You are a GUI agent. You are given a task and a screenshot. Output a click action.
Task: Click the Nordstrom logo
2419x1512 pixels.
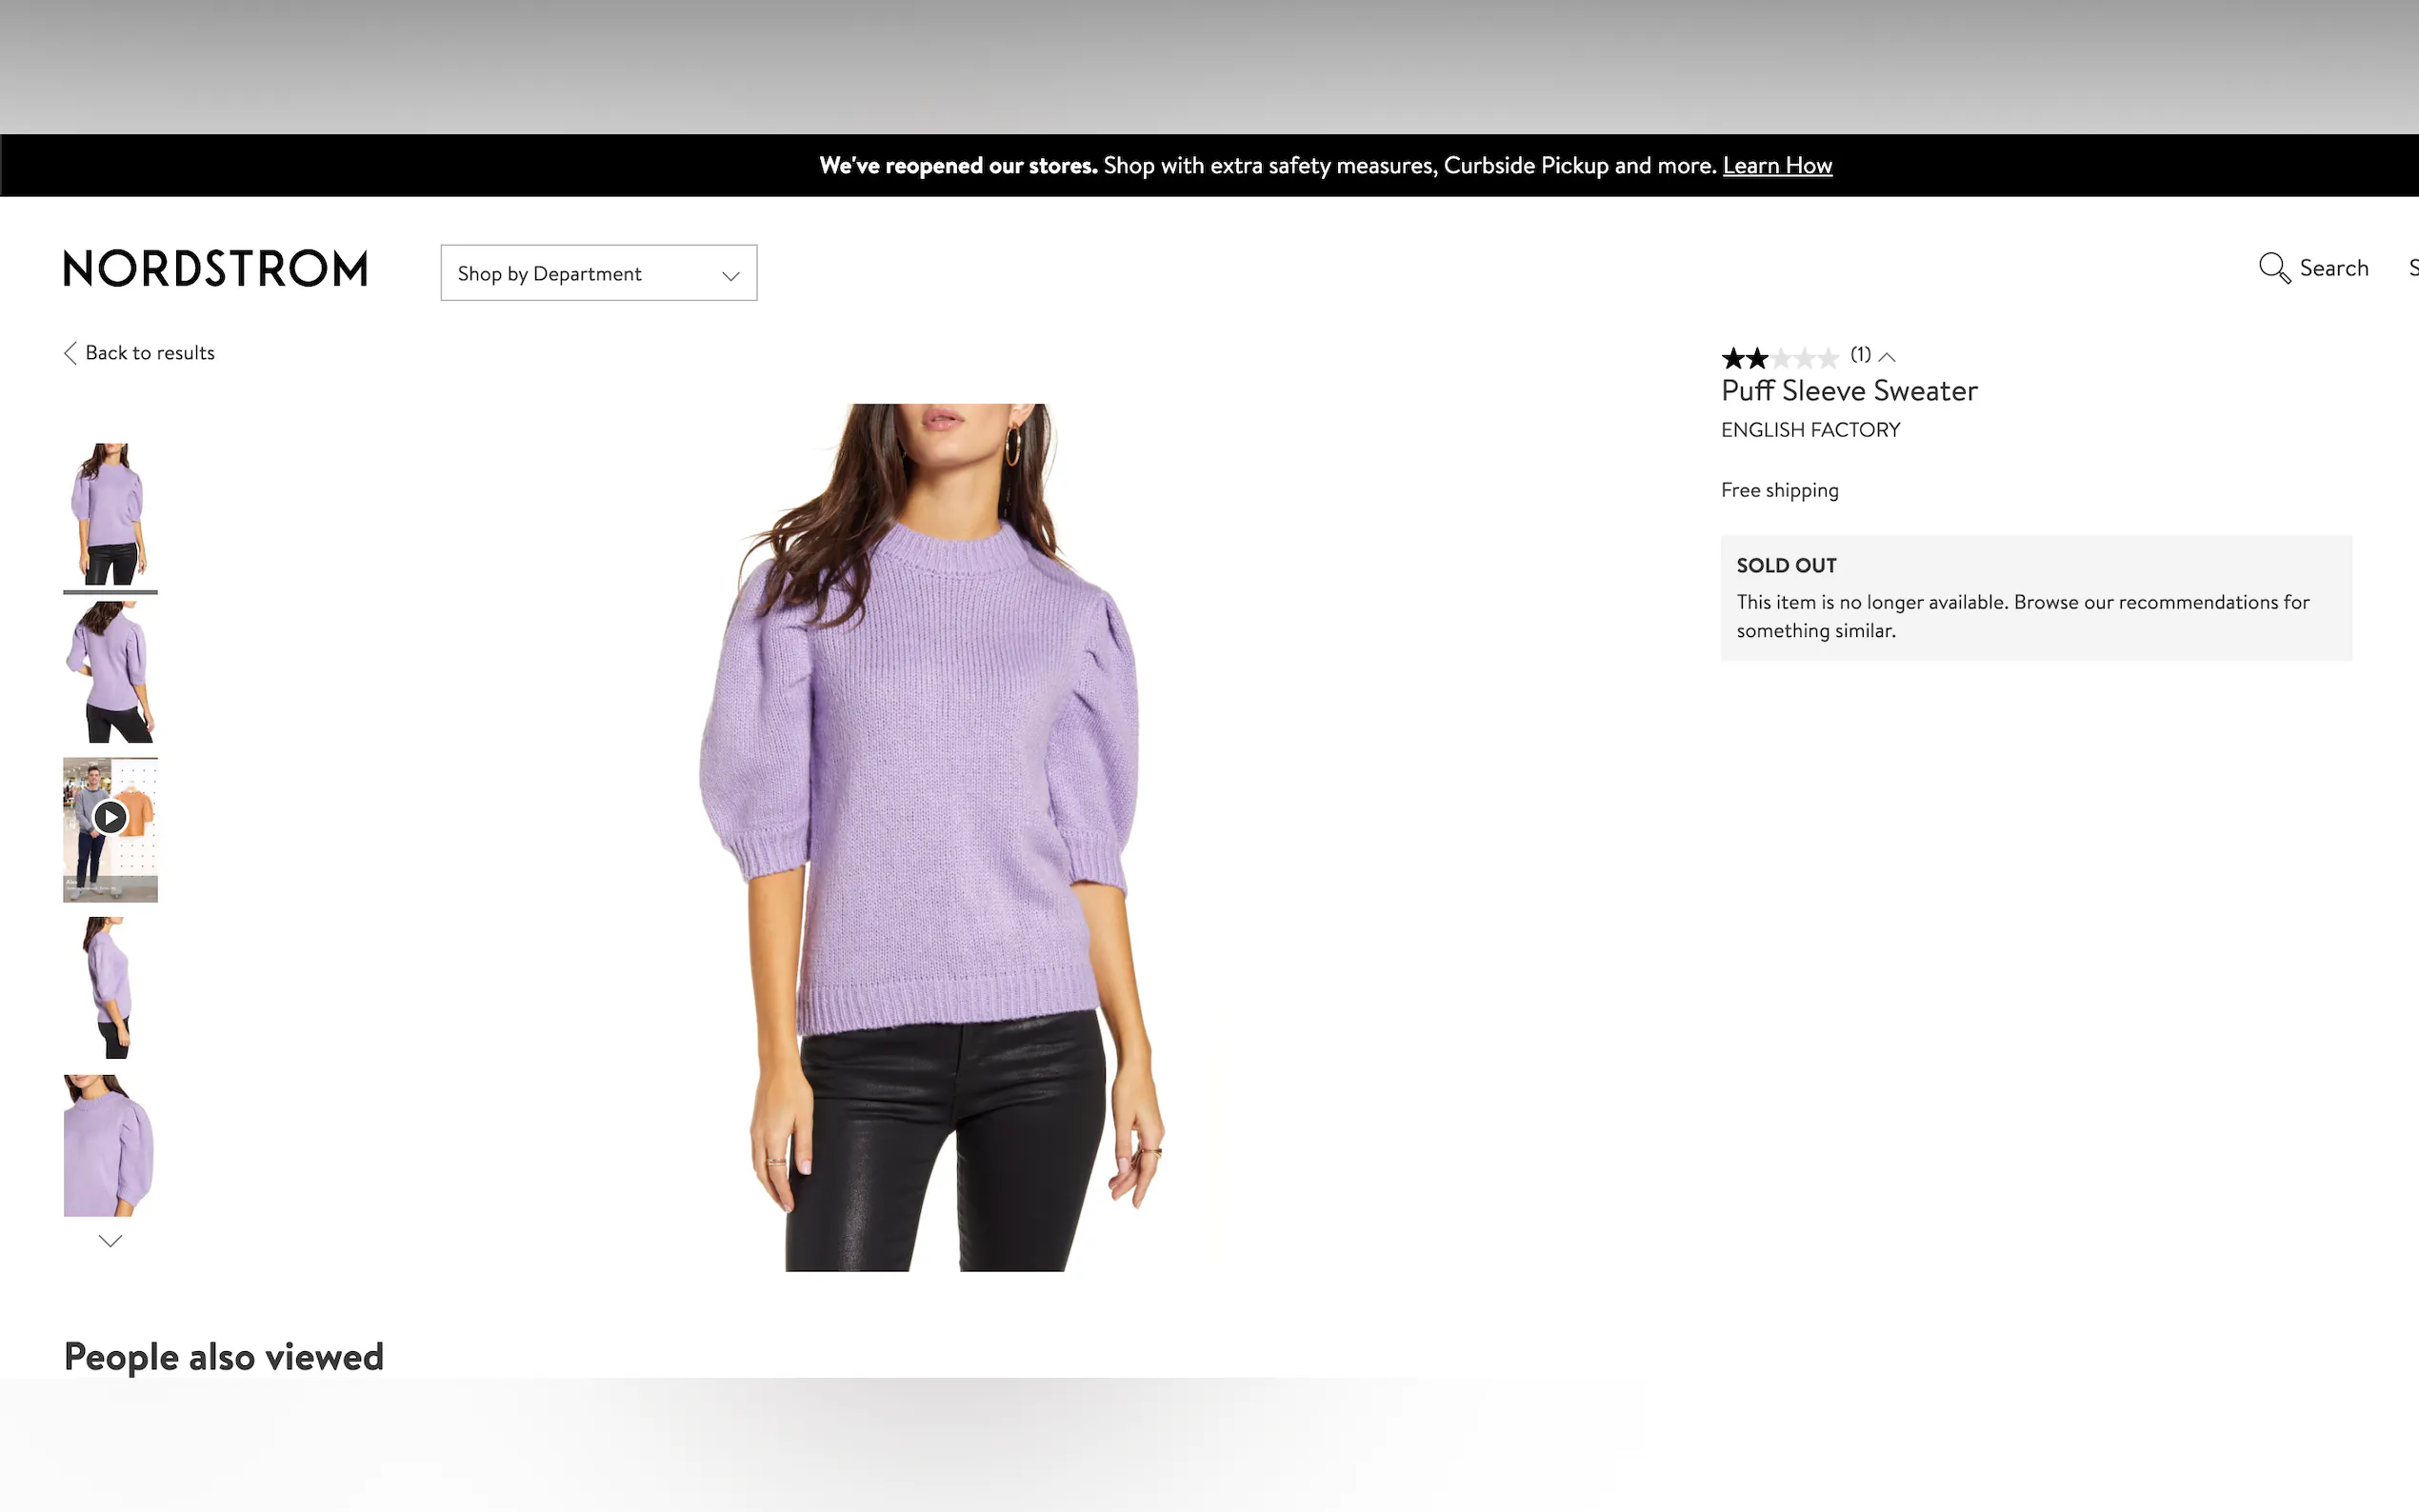coord(216,269)
